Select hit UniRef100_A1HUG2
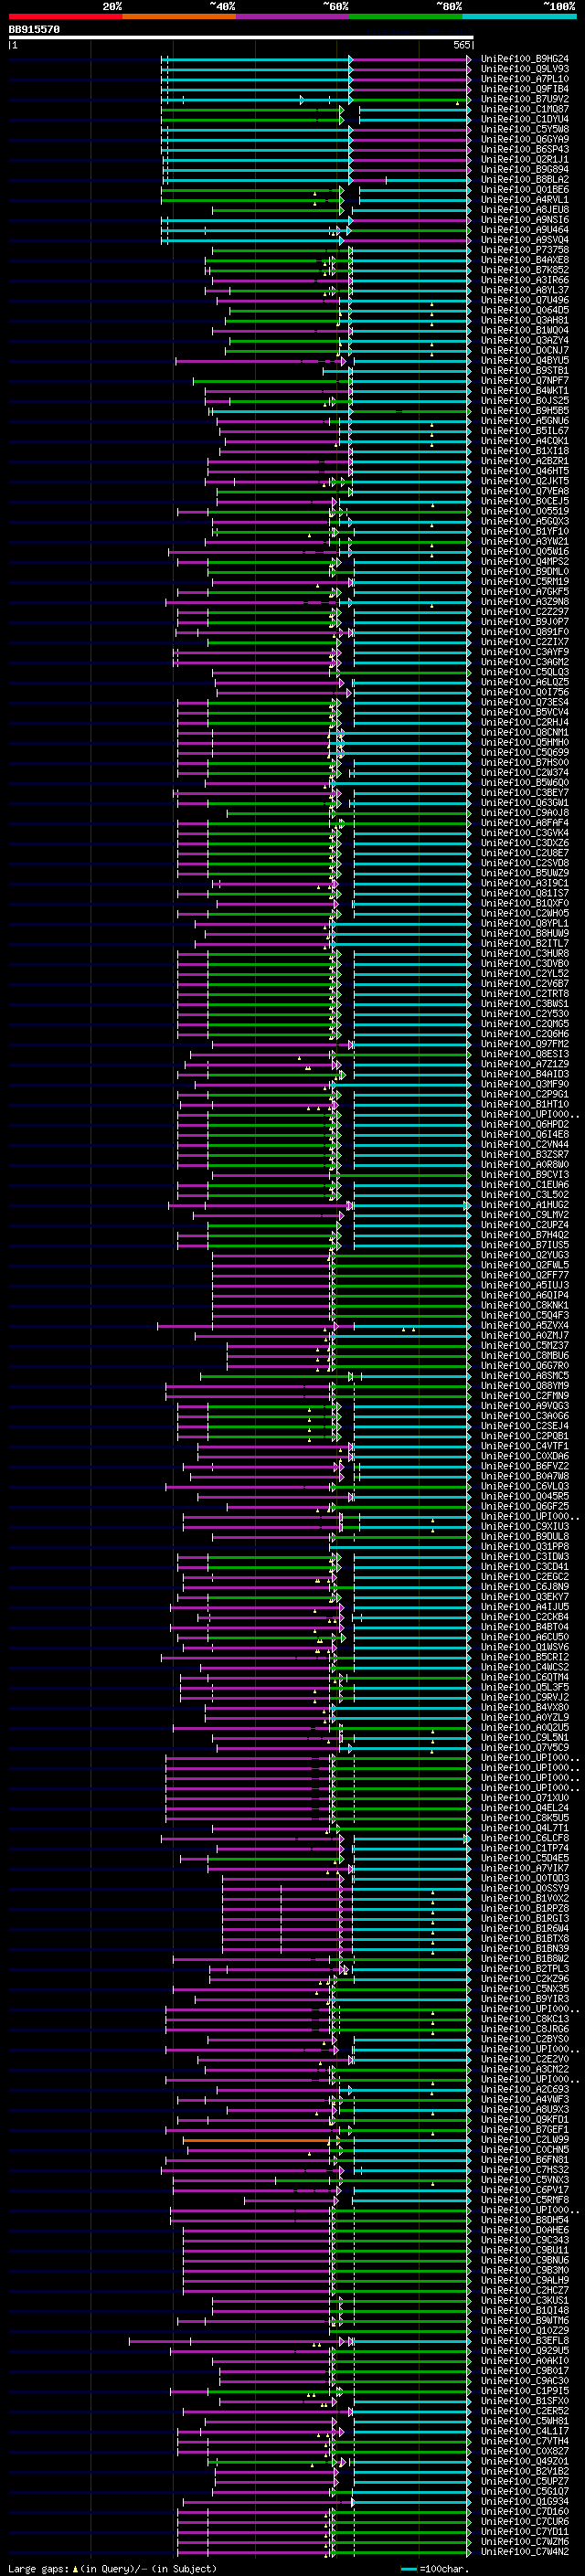 click(524, 1205)
